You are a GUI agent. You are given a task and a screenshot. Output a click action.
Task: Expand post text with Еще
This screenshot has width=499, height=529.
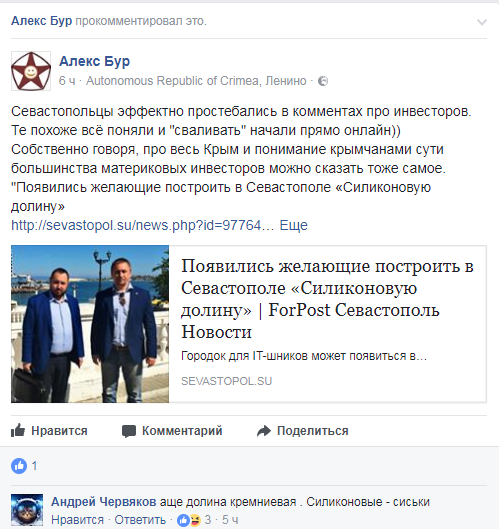coord(294,225)
